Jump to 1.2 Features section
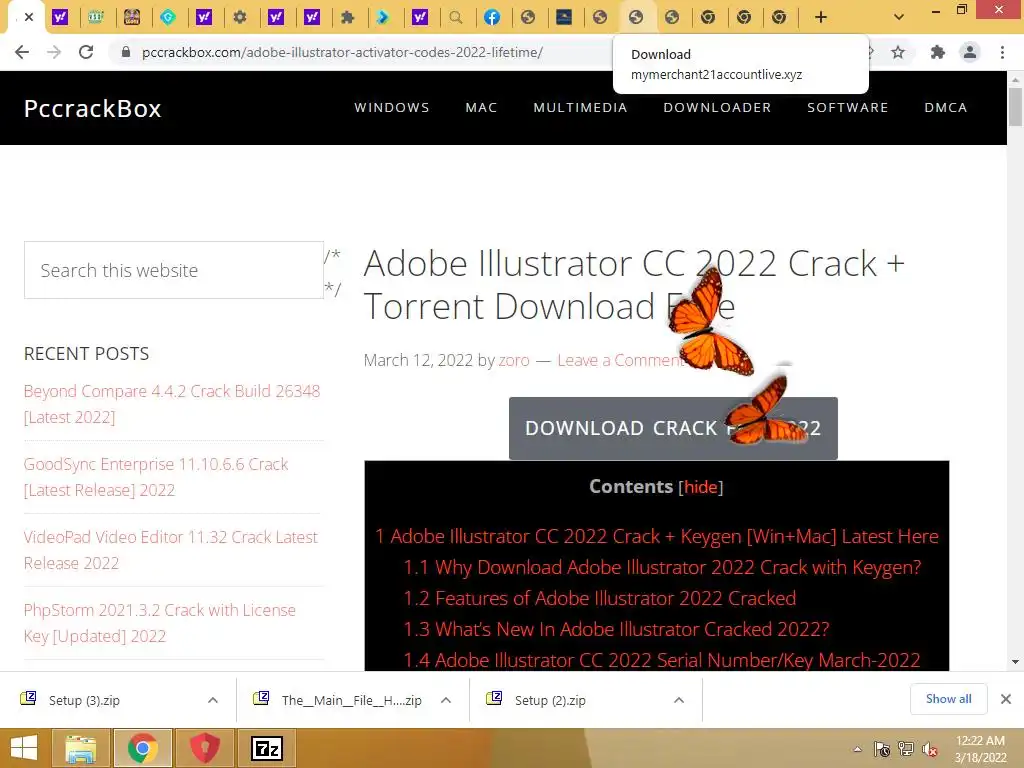The height and width of the screenshot is (768, 1024). click(x=600, y=598)
